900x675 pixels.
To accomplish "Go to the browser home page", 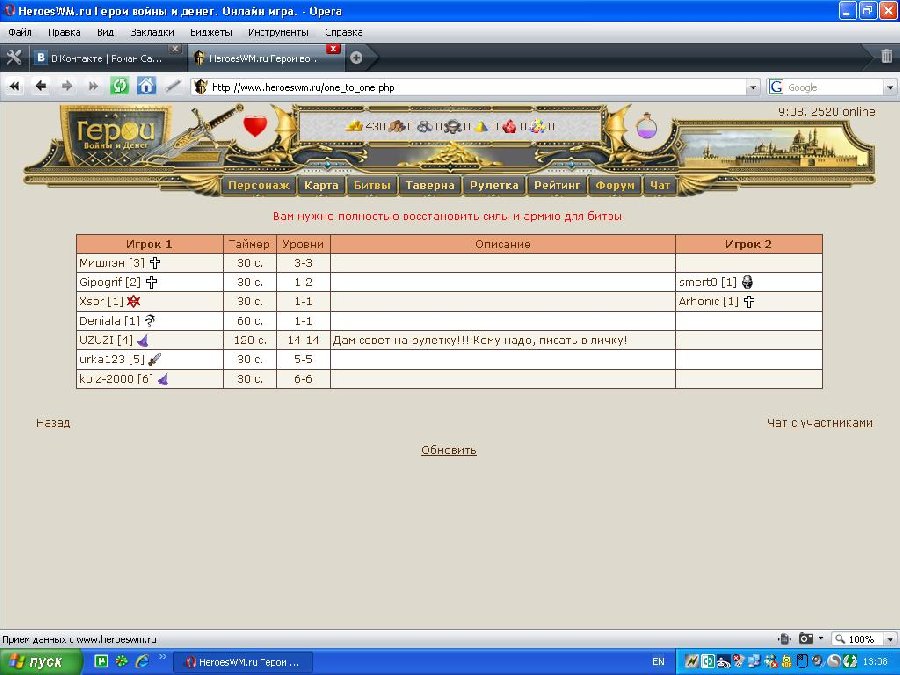I will pos(146,87).
